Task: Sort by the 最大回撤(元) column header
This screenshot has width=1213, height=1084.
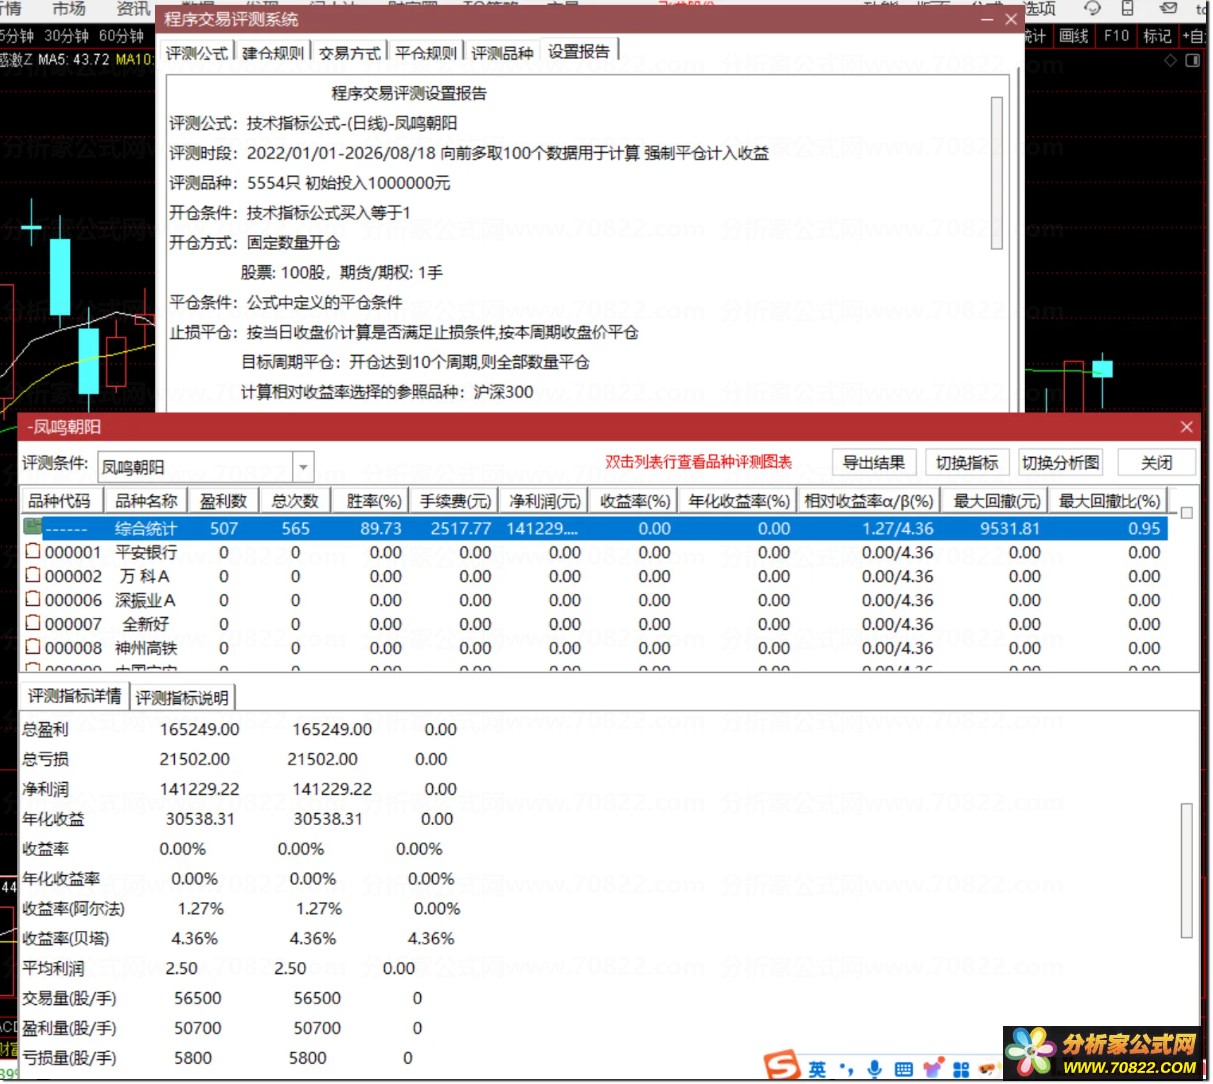Action: [x=996, y=500]
